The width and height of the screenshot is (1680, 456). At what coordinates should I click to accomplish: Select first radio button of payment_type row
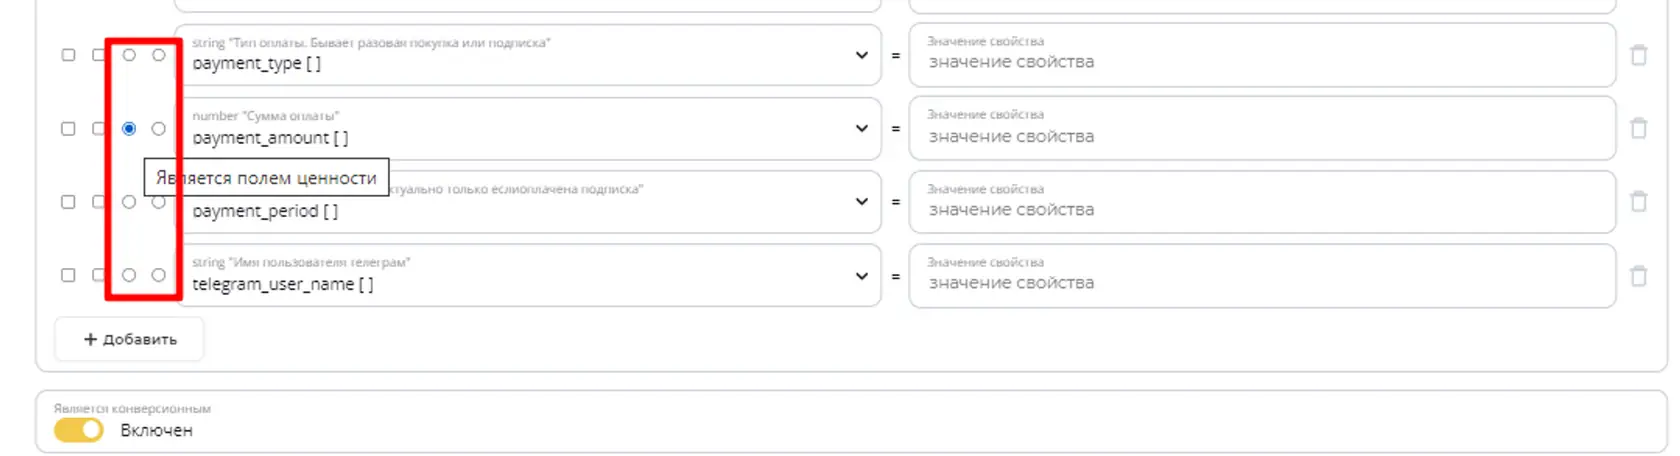point(129,55)
